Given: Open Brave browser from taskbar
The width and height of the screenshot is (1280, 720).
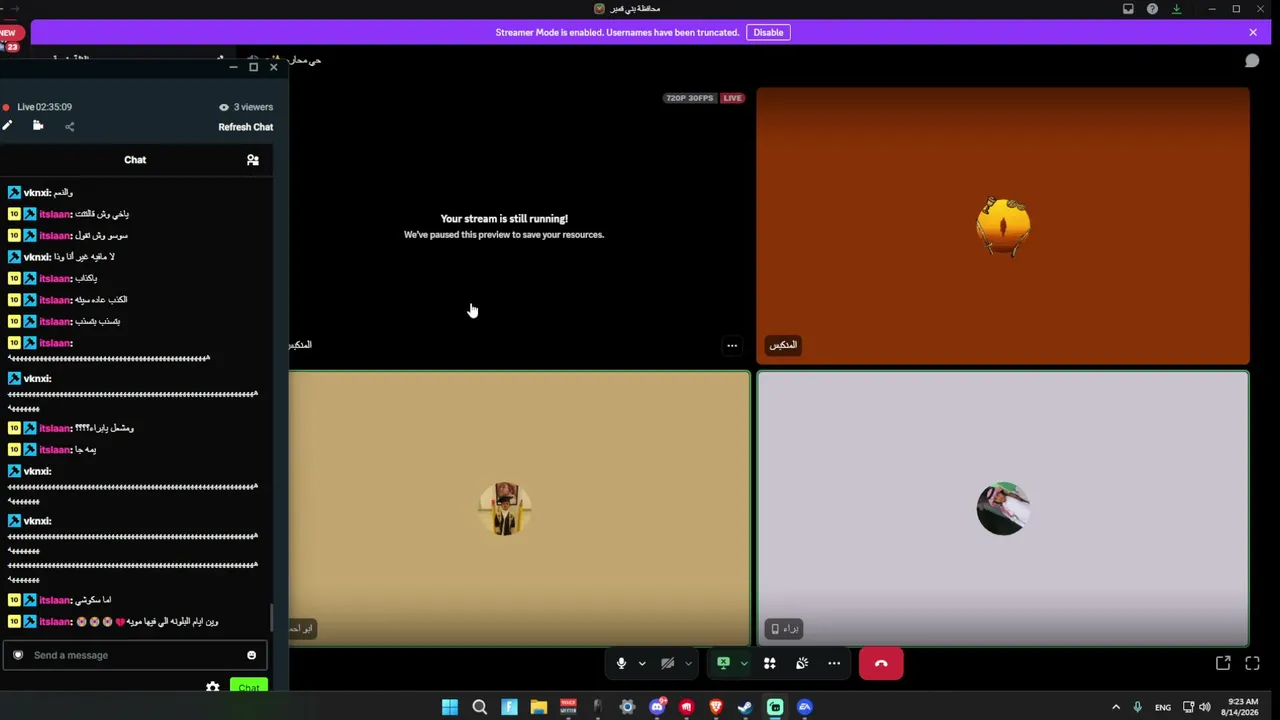Looking at the screenshot, I should coord(716,707).
